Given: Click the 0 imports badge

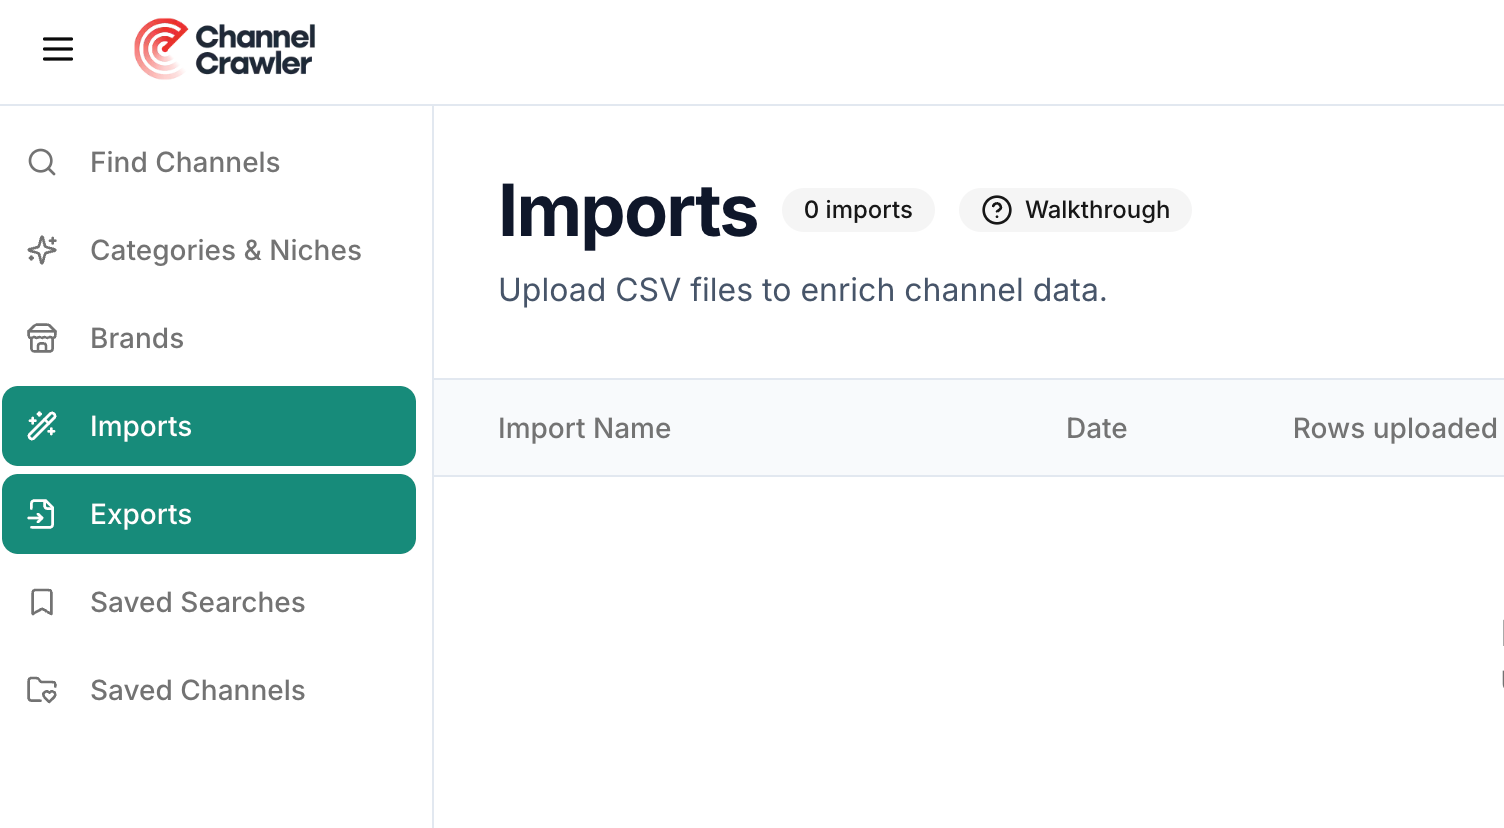Looking at the screenshot, I should (x=857, y=210).
